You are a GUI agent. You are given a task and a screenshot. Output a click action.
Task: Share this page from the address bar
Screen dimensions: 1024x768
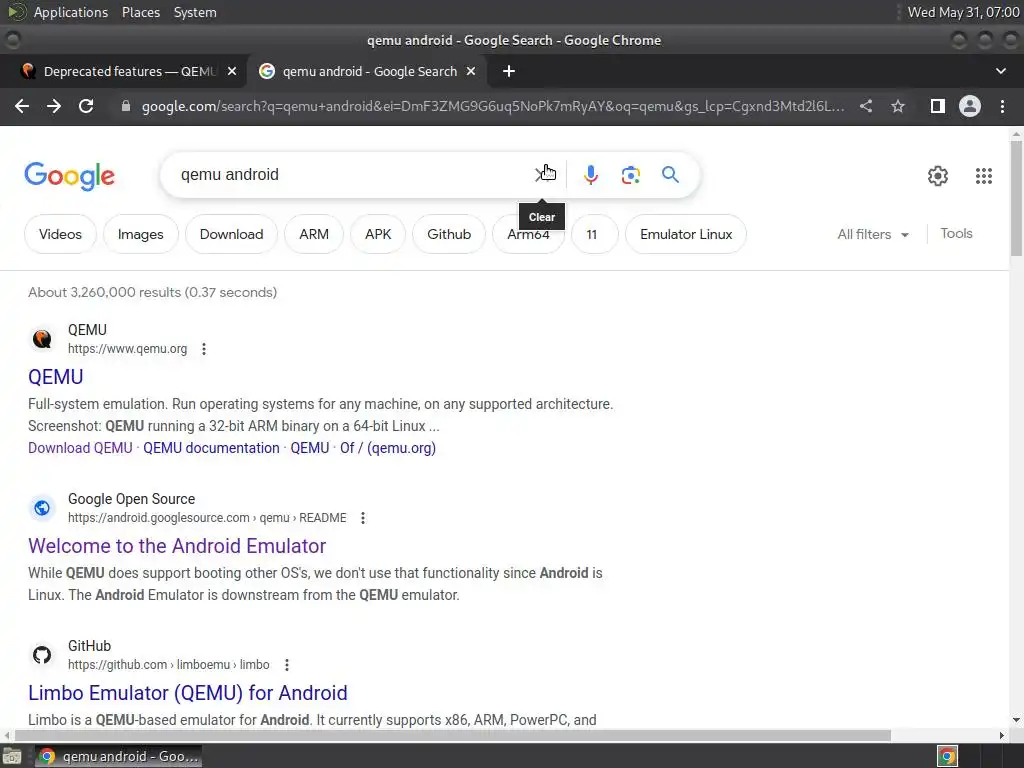866,106
